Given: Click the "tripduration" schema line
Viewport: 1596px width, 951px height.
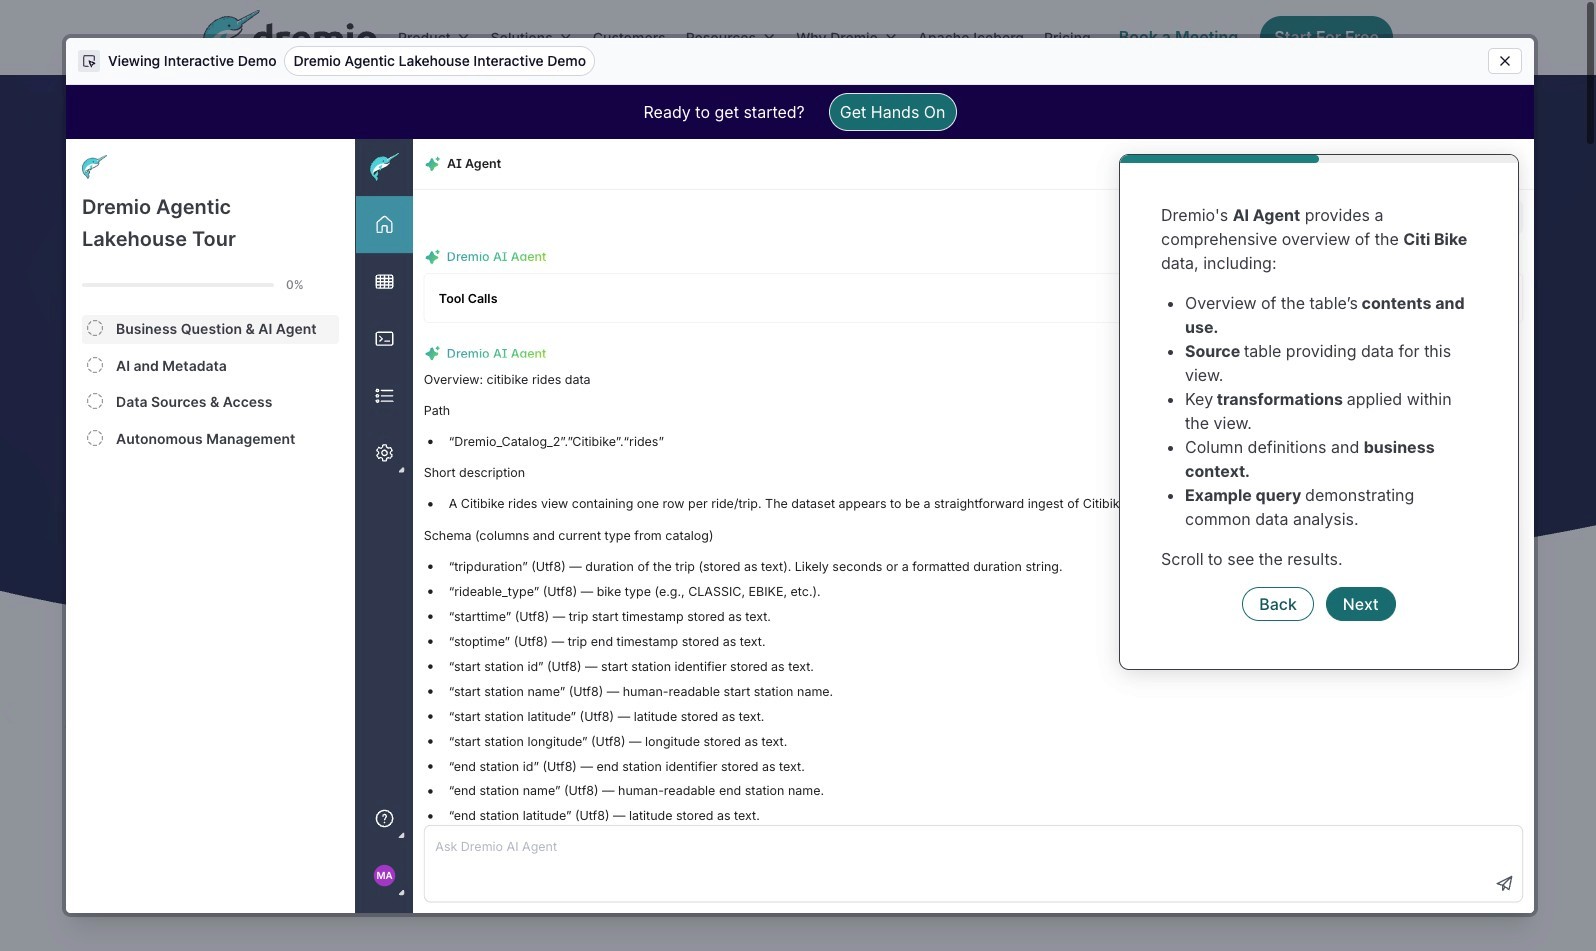Looking at the screenshot, I should tap(755, 567).
